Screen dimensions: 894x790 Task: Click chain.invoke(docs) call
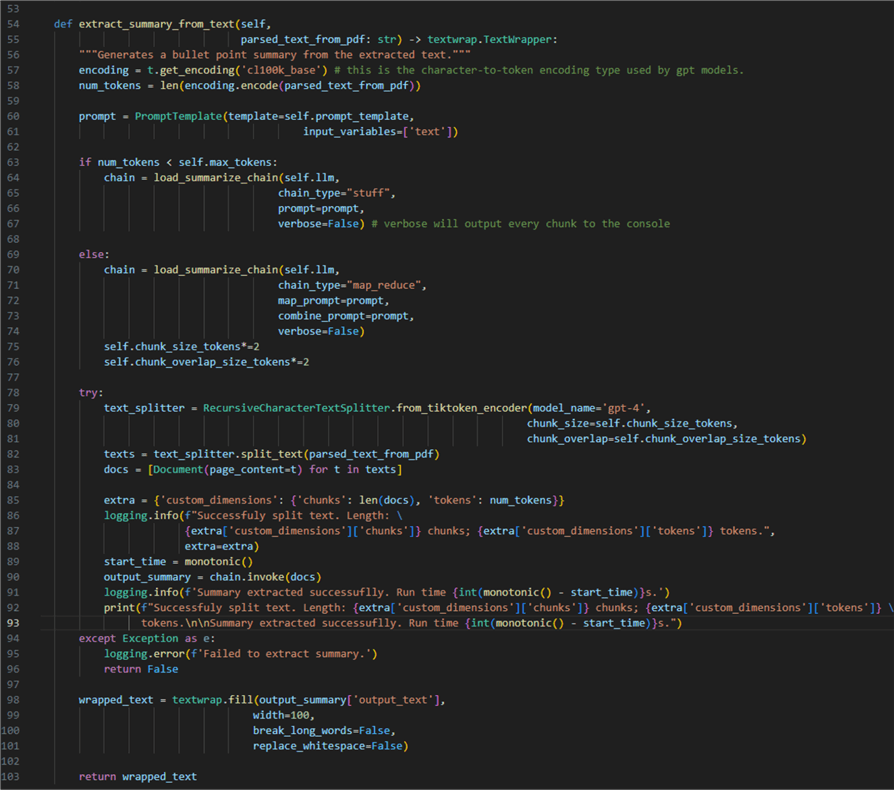click(266, 577)
